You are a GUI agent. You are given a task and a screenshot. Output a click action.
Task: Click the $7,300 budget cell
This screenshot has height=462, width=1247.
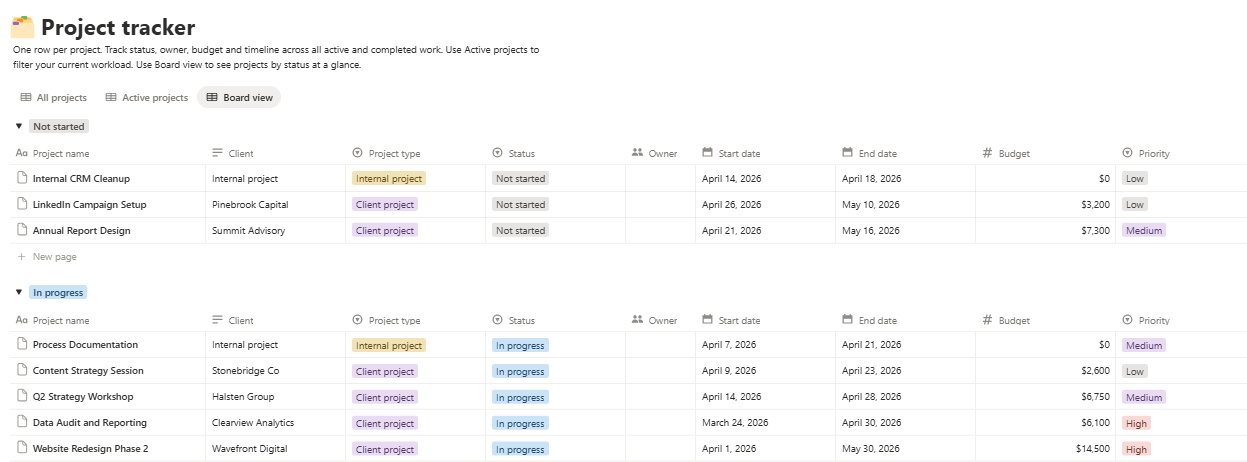click(x=1045, y=230)
